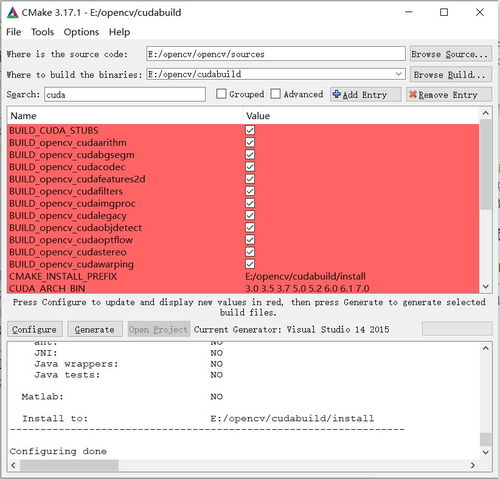Open the Tools menu
Viewport: 500px width, 479px height.
pos(42,32)
